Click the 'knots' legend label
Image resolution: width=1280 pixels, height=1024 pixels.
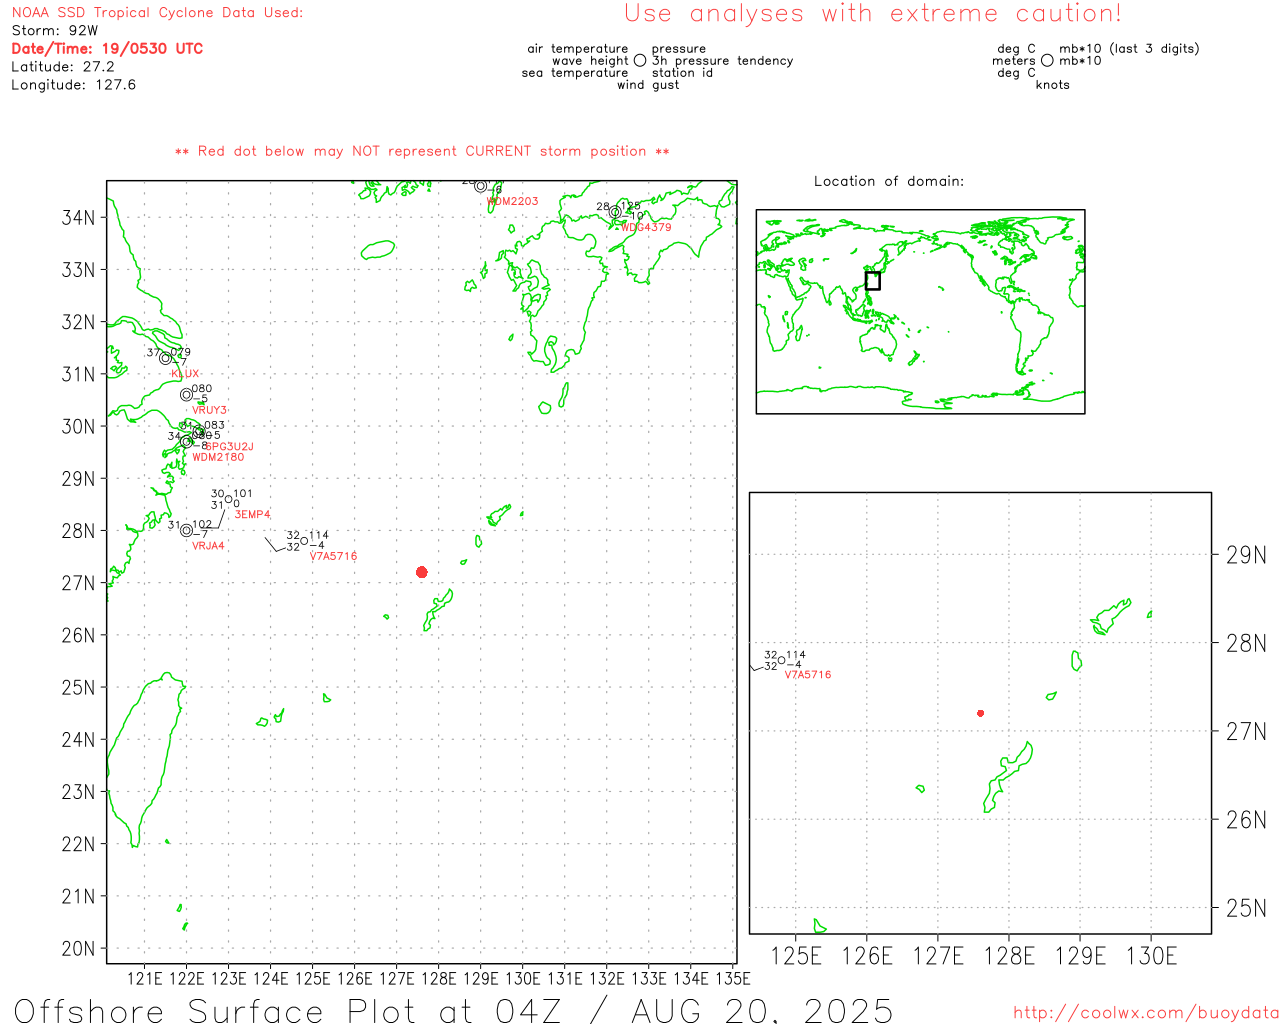(x=1053, y=85)
